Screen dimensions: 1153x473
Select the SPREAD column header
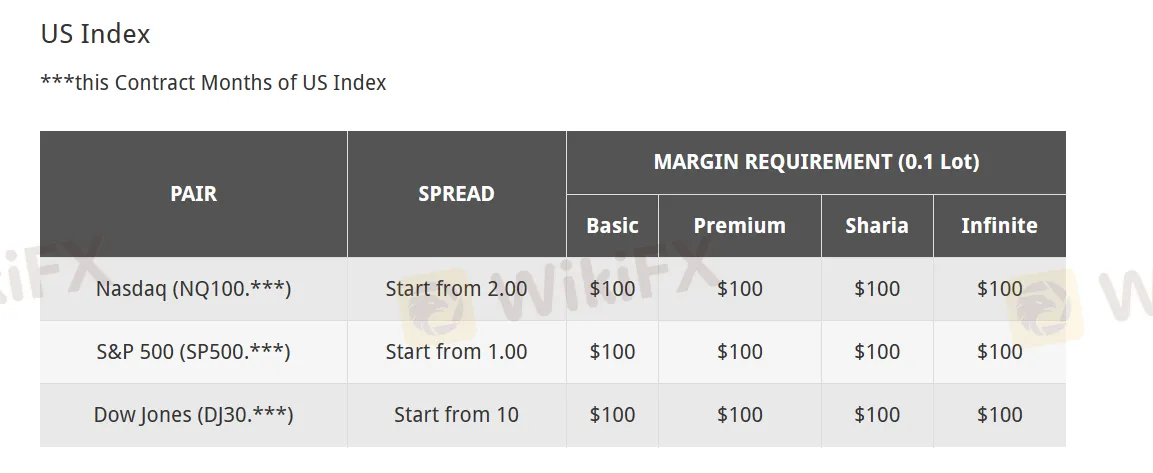pyautogui.click(x=456, y=194)
